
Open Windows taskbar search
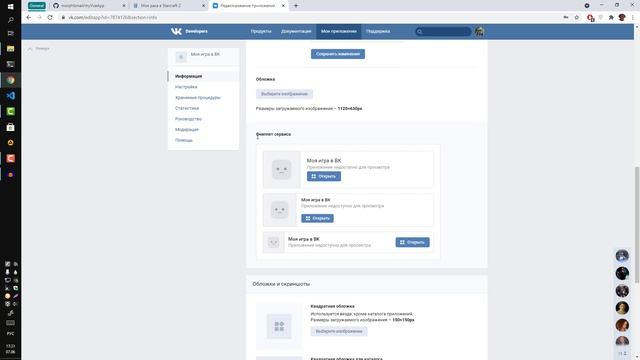tap(11, 20)
